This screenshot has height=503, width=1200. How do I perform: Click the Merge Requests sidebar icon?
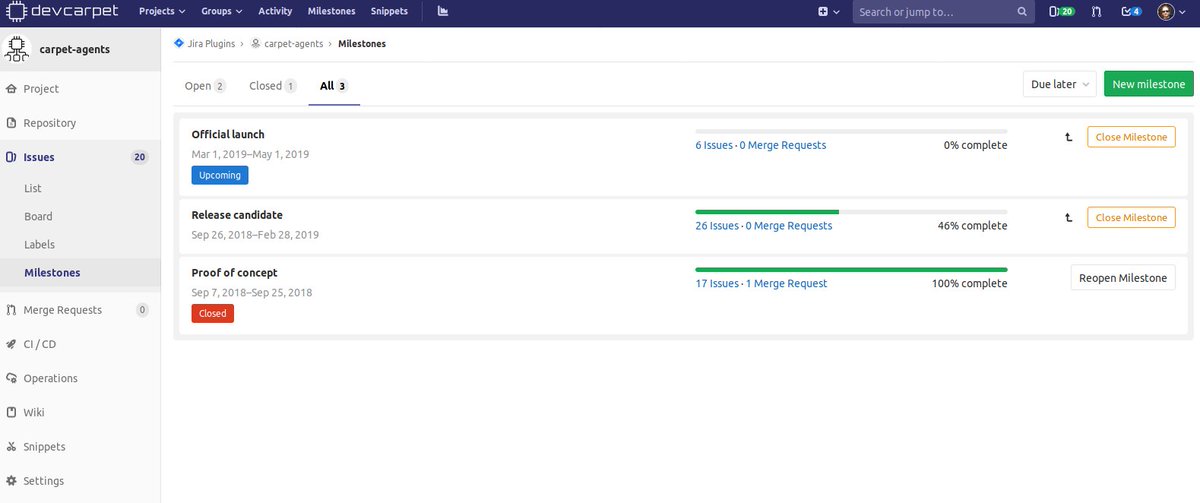12,310
